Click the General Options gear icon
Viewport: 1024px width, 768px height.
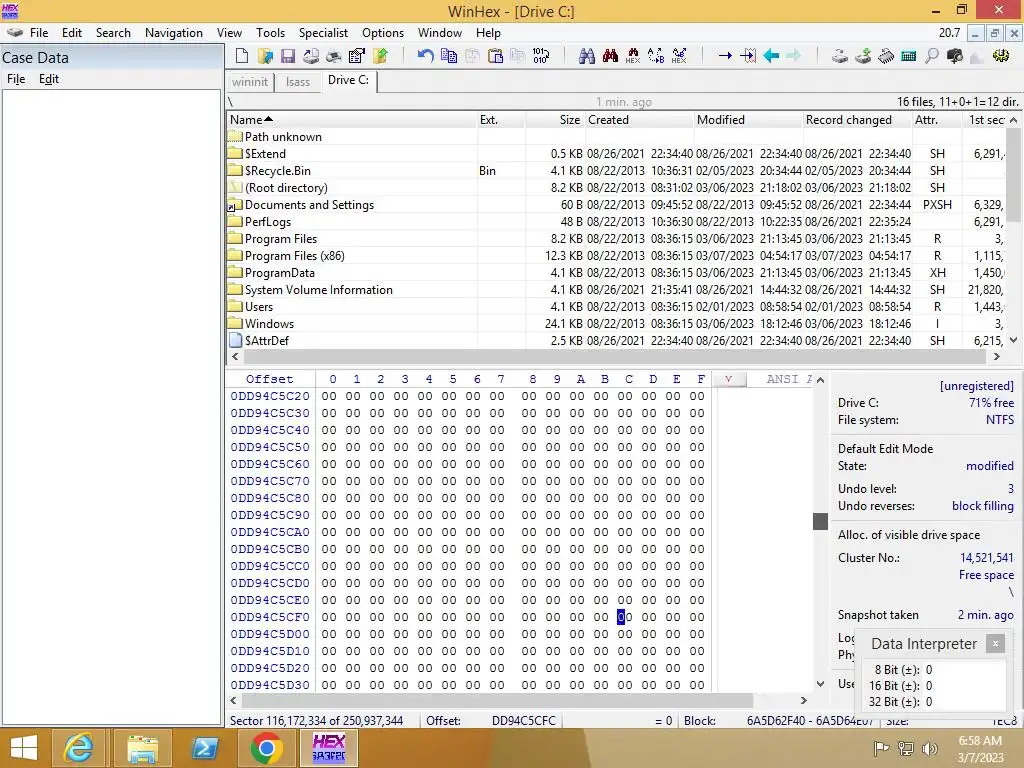tap(1000, 56)
